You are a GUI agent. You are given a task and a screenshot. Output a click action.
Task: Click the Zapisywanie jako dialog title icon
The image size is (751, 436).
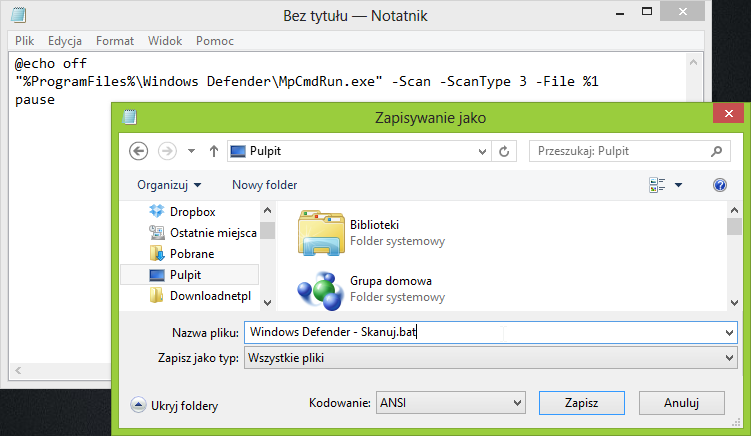130,117
